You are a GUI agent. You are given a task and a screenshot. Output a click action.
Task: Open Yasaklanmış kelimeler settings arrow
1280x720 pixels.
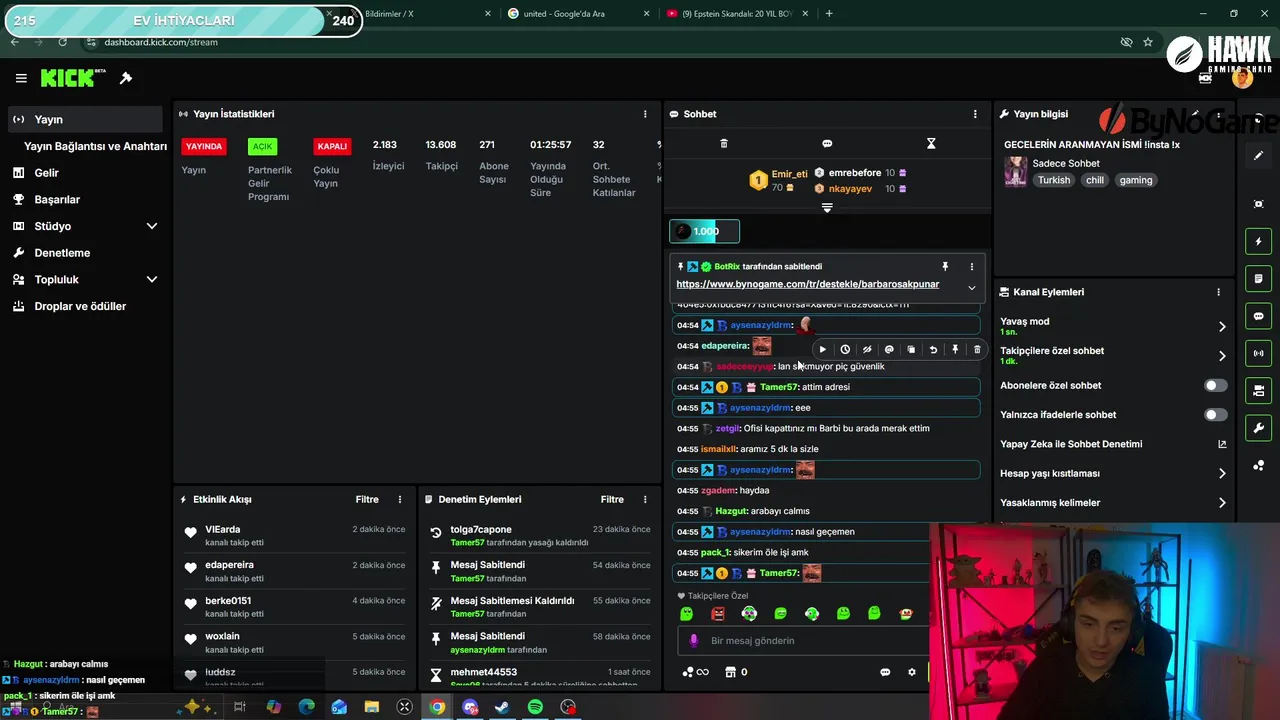[x=1222, y=503]
